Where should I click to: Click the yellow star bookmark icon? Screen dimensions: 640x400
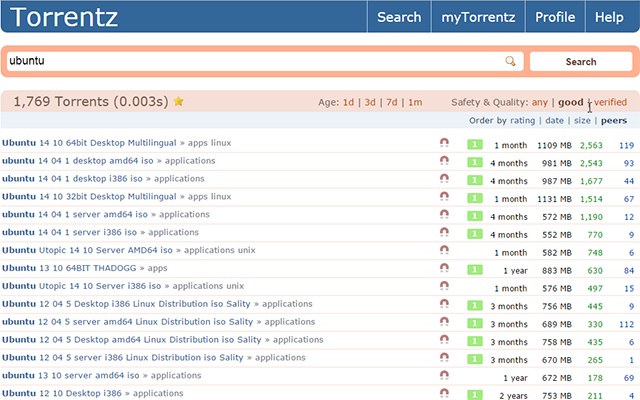[x=178, y=101]
